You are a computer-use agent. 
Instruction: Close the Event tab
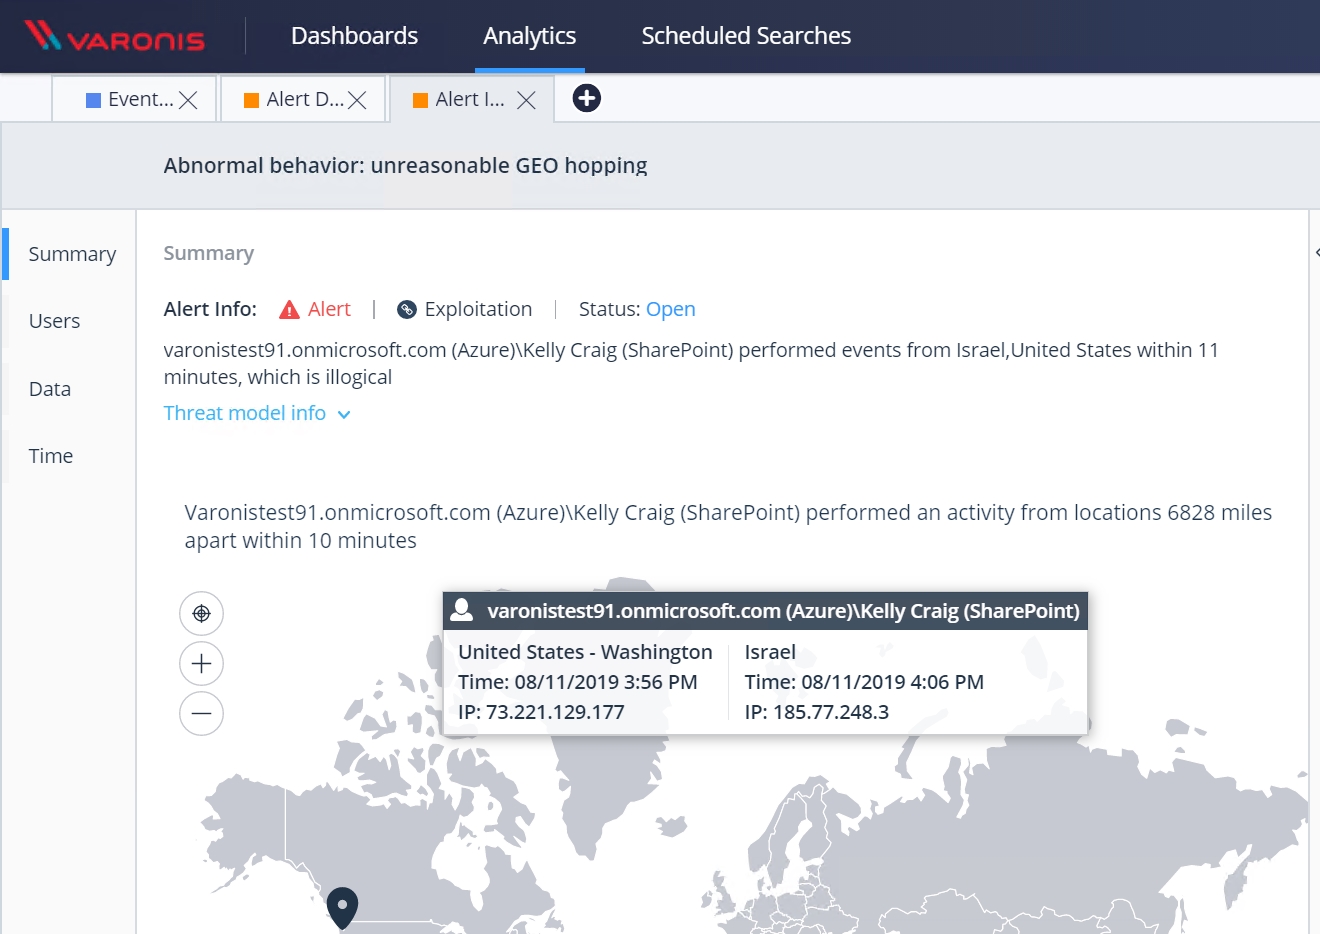(188, 100)
